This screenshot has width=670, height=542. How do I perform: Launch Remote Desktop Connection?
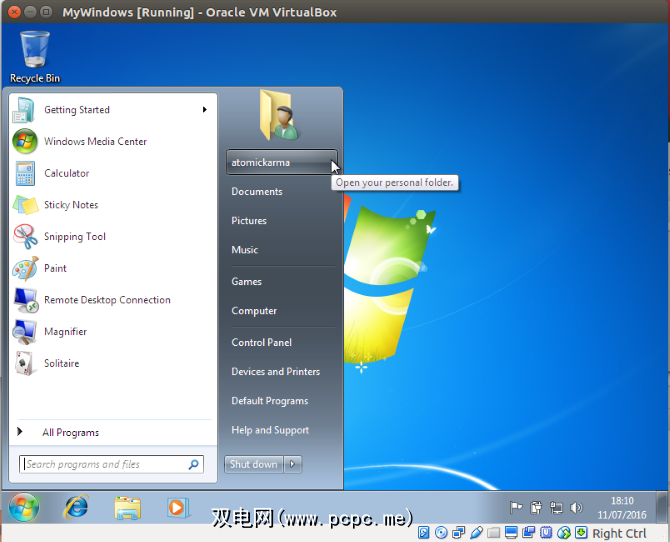point(113,300)
